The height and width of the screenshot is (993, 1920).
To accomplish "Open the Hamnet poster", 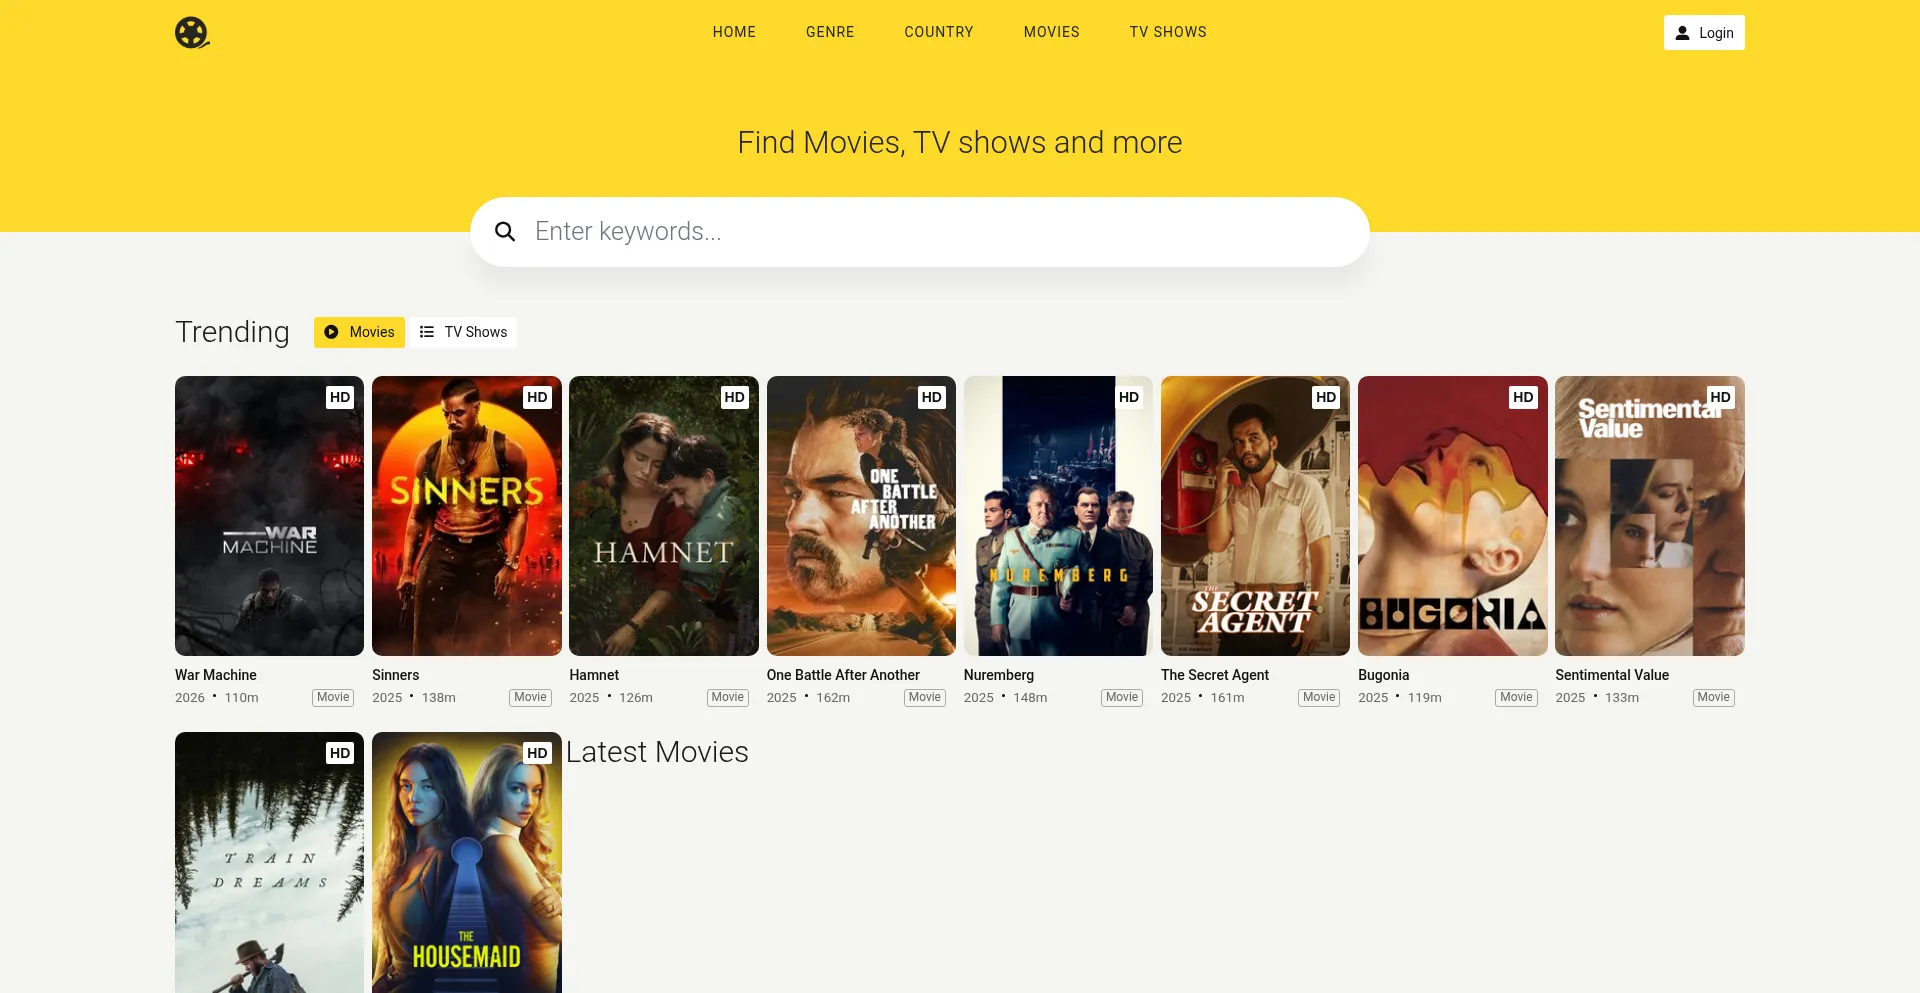I will (664, 516).
